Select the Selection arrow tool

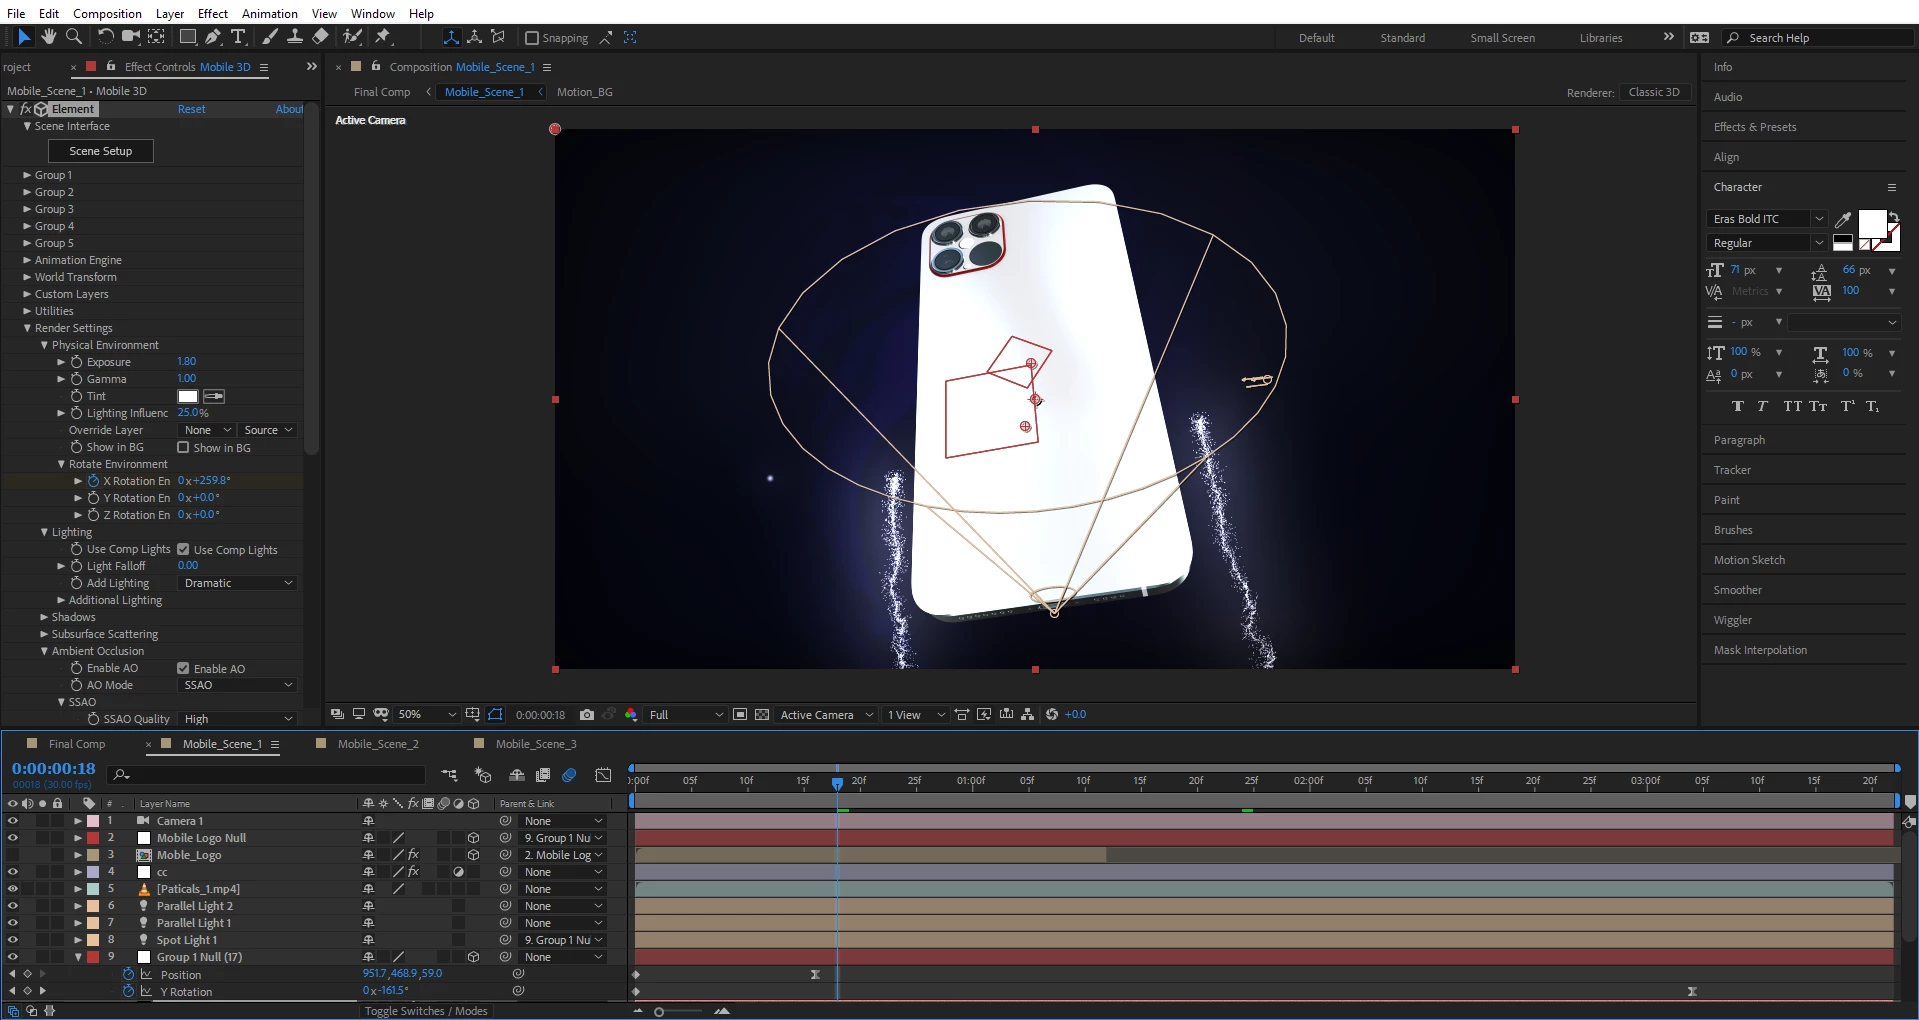tap(25, 37)
